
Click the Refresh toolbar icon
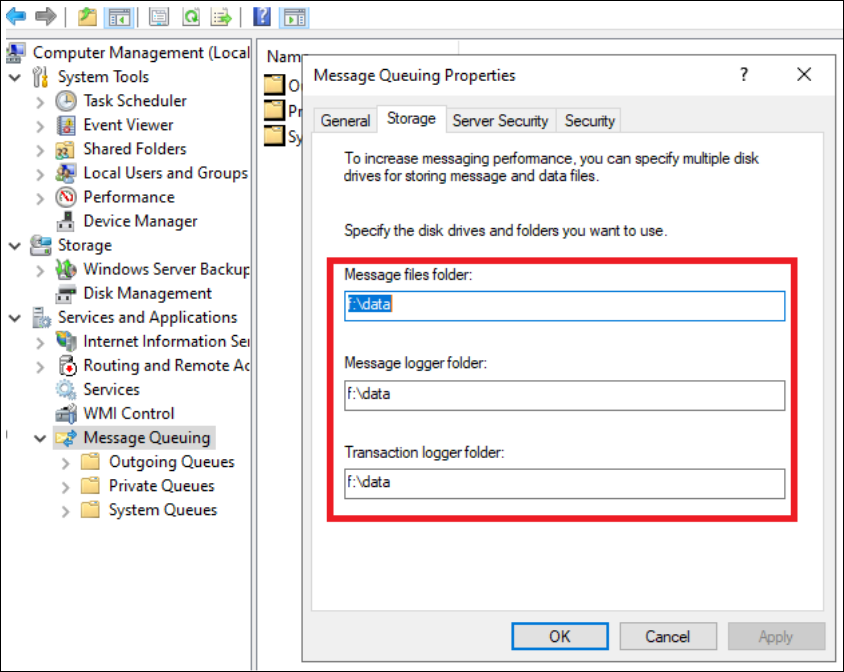click(190, 16)
